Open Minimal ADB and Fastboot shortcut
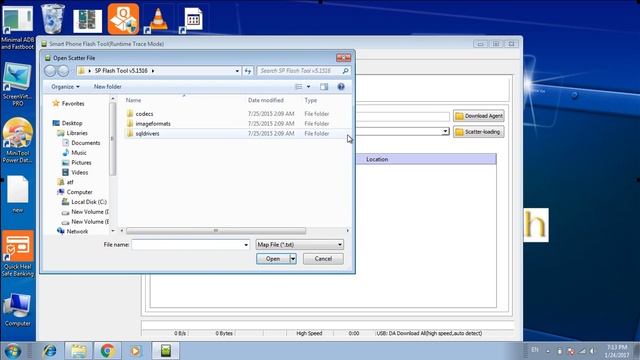This screenshot has width=640, height=360. (x=18, y=27)
